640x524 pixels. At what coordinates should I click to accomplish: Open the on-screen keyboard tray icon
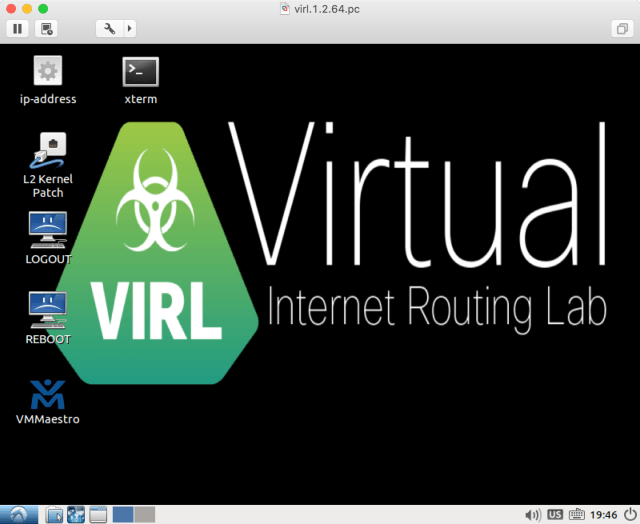pyautogui.click(x=576, y=515)
